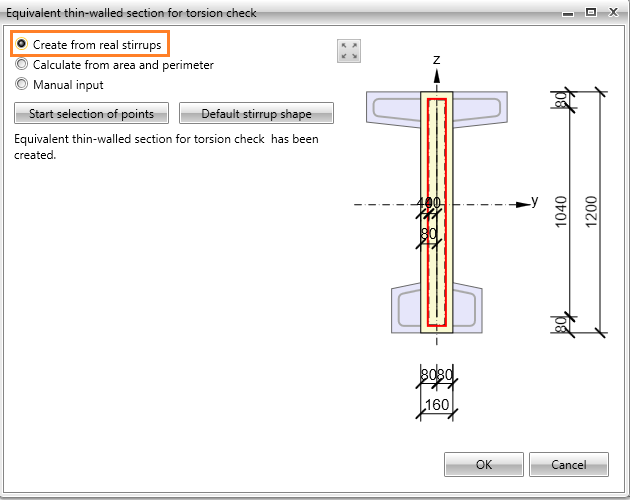Minimize the torsion check window
This screenshot has height=500, width=630.
coord(568,13)
